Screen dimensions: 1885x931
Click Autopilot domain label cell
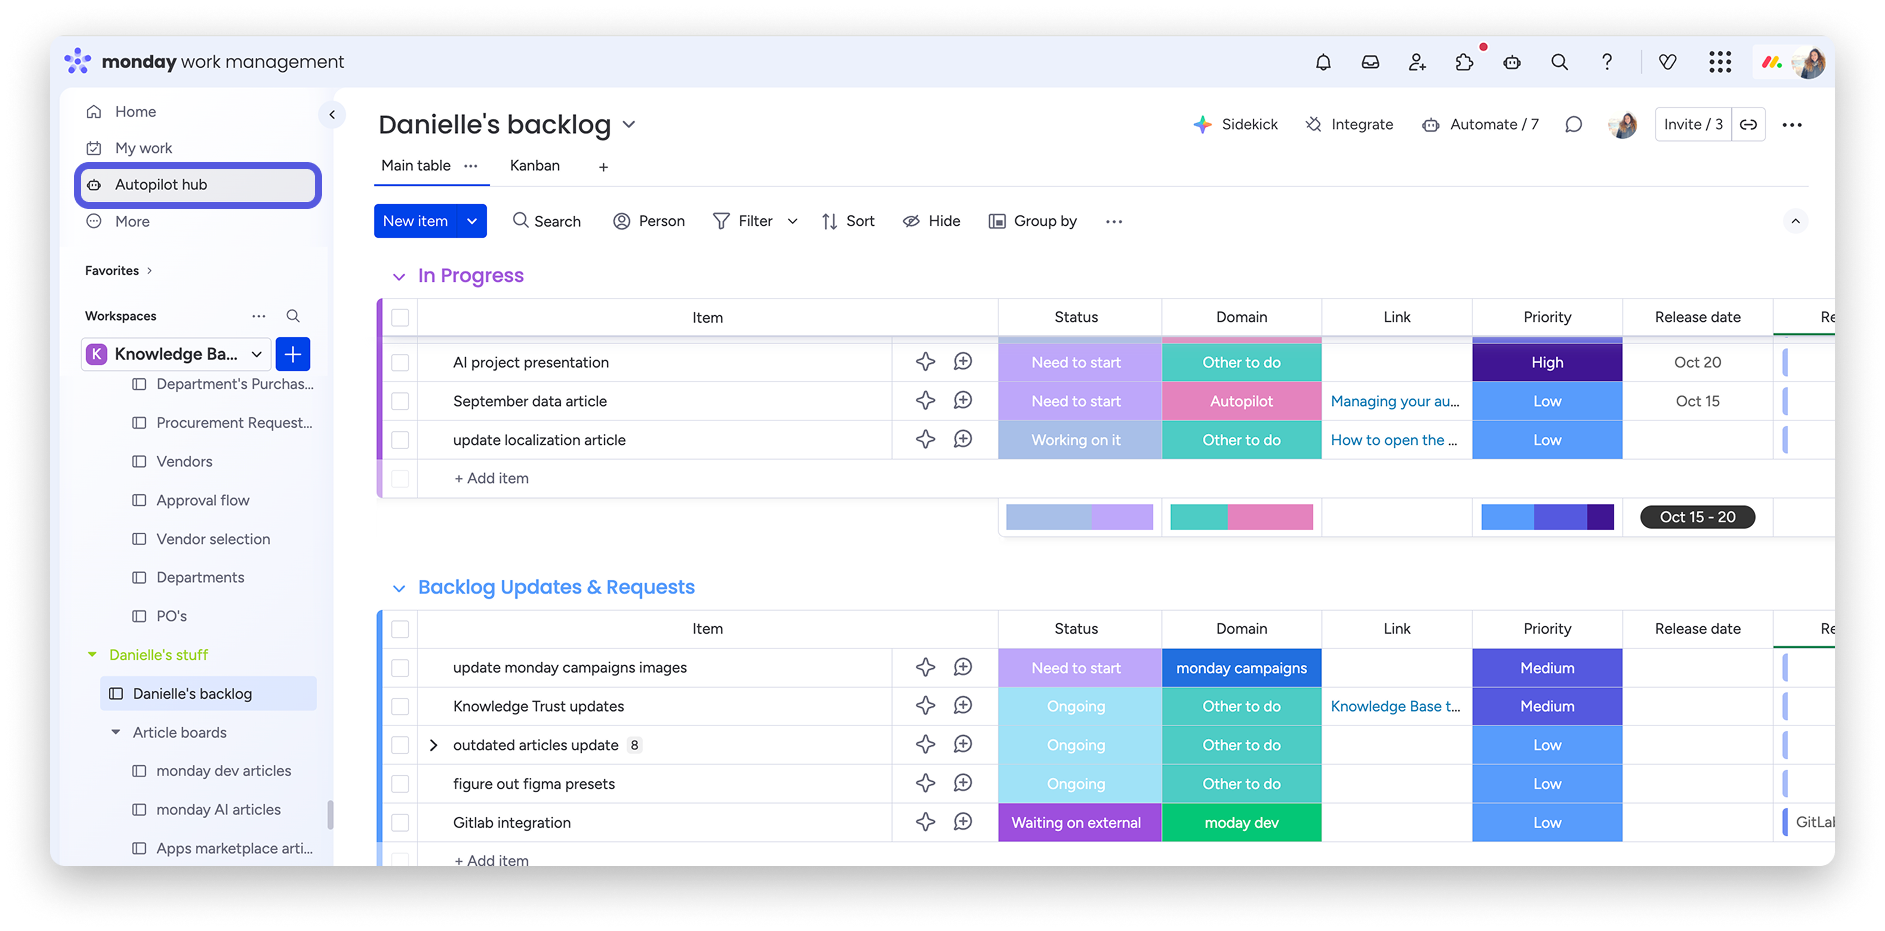click(x=1242, y=401)
